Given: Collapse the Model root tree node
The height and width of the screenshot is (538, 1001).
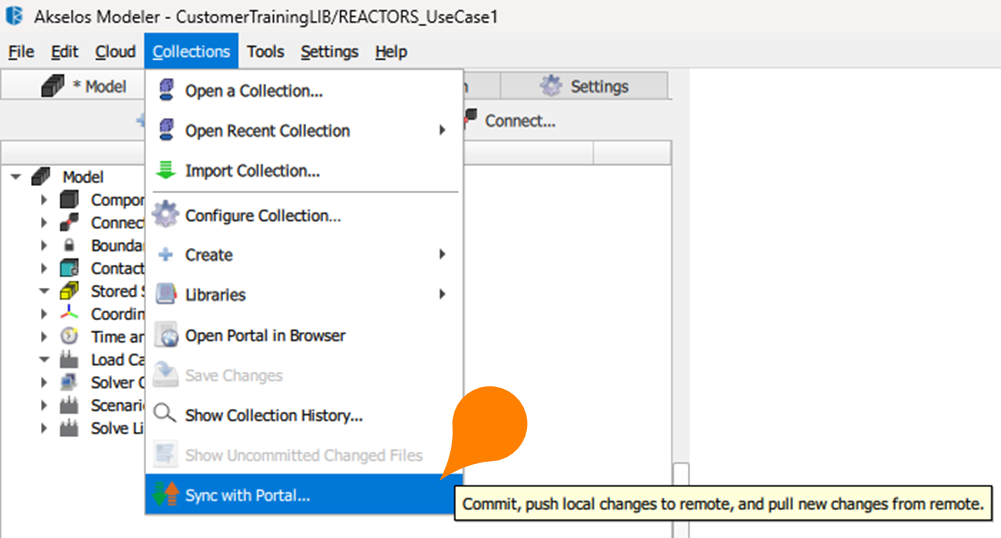Looking at the screenshot, I should pyautogui.click(x=16, y=177).
